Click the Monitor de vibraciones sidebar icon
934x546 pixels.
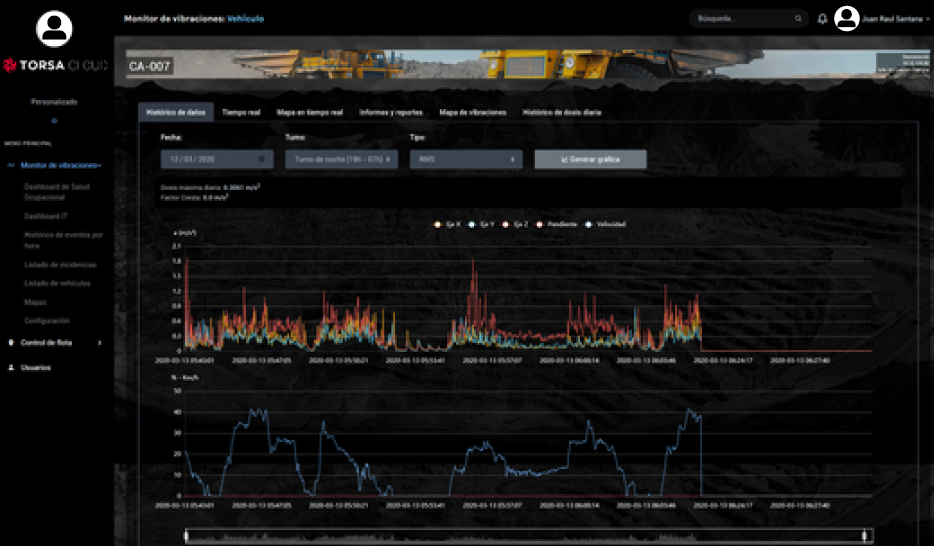pos(10,164)
